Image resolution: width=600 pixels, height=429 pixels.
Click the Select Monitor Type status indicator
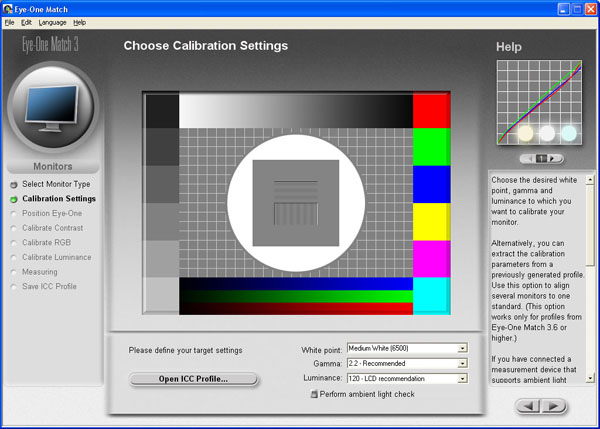click(x=14, y=185)
